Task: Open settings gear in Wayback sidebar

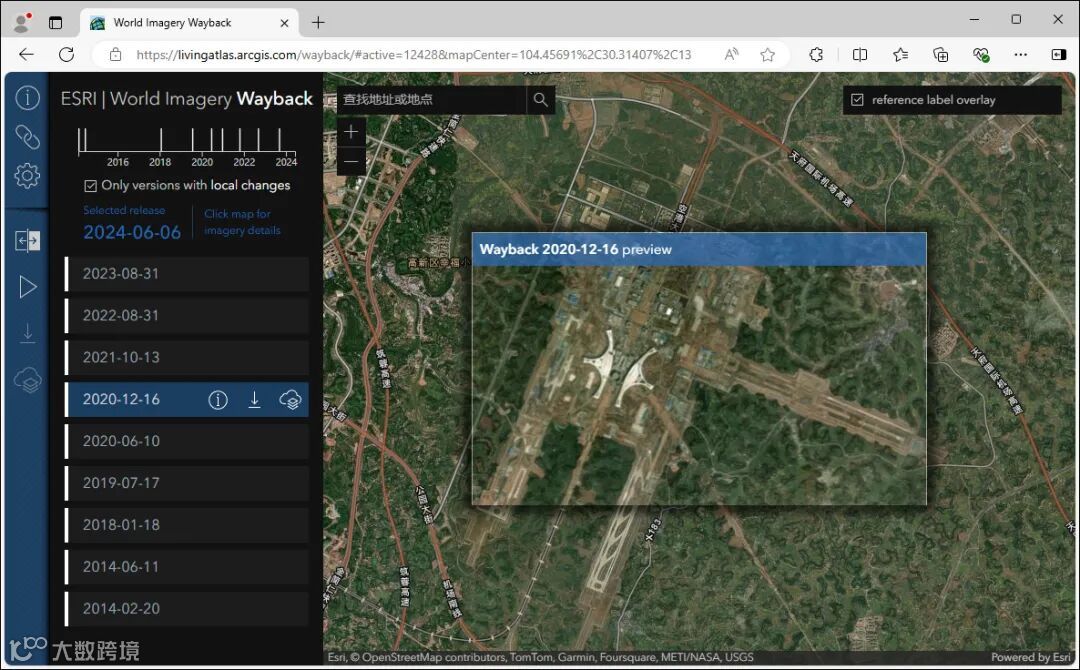Action: pos(27,176)
